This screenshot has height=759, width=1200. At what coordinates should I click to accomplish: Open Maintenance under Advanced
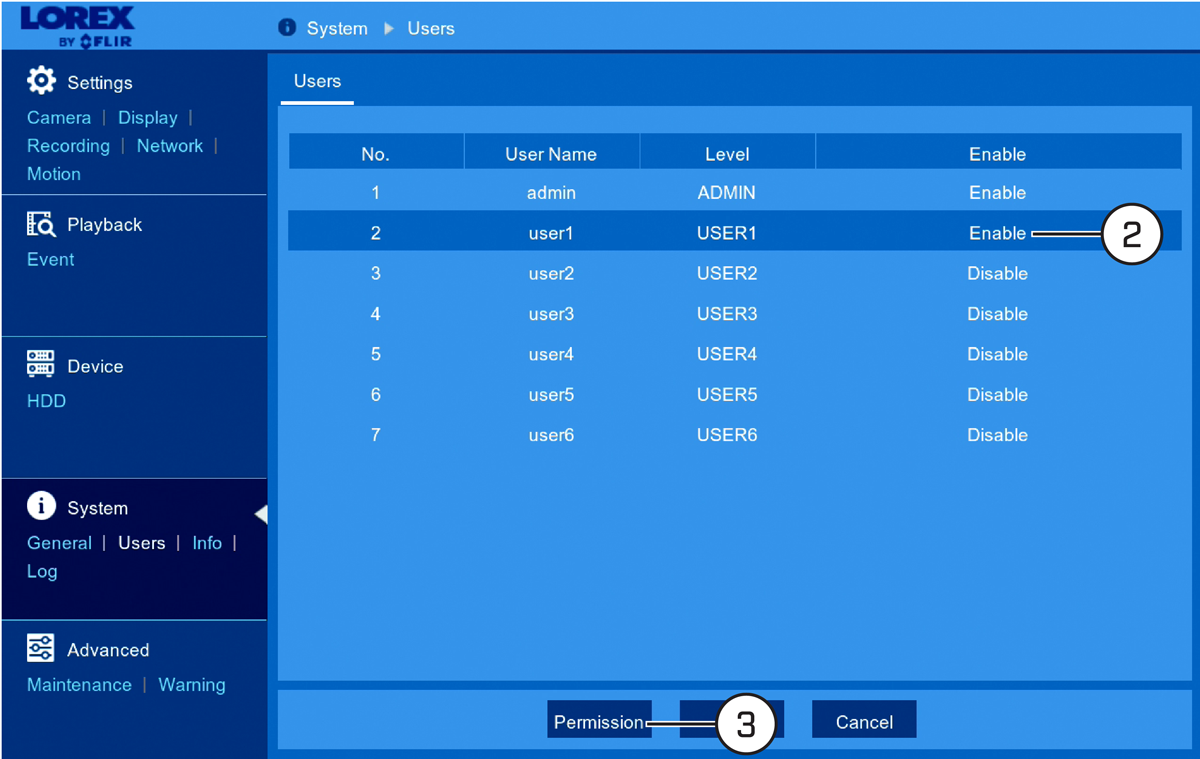click(x=79, y=685)
